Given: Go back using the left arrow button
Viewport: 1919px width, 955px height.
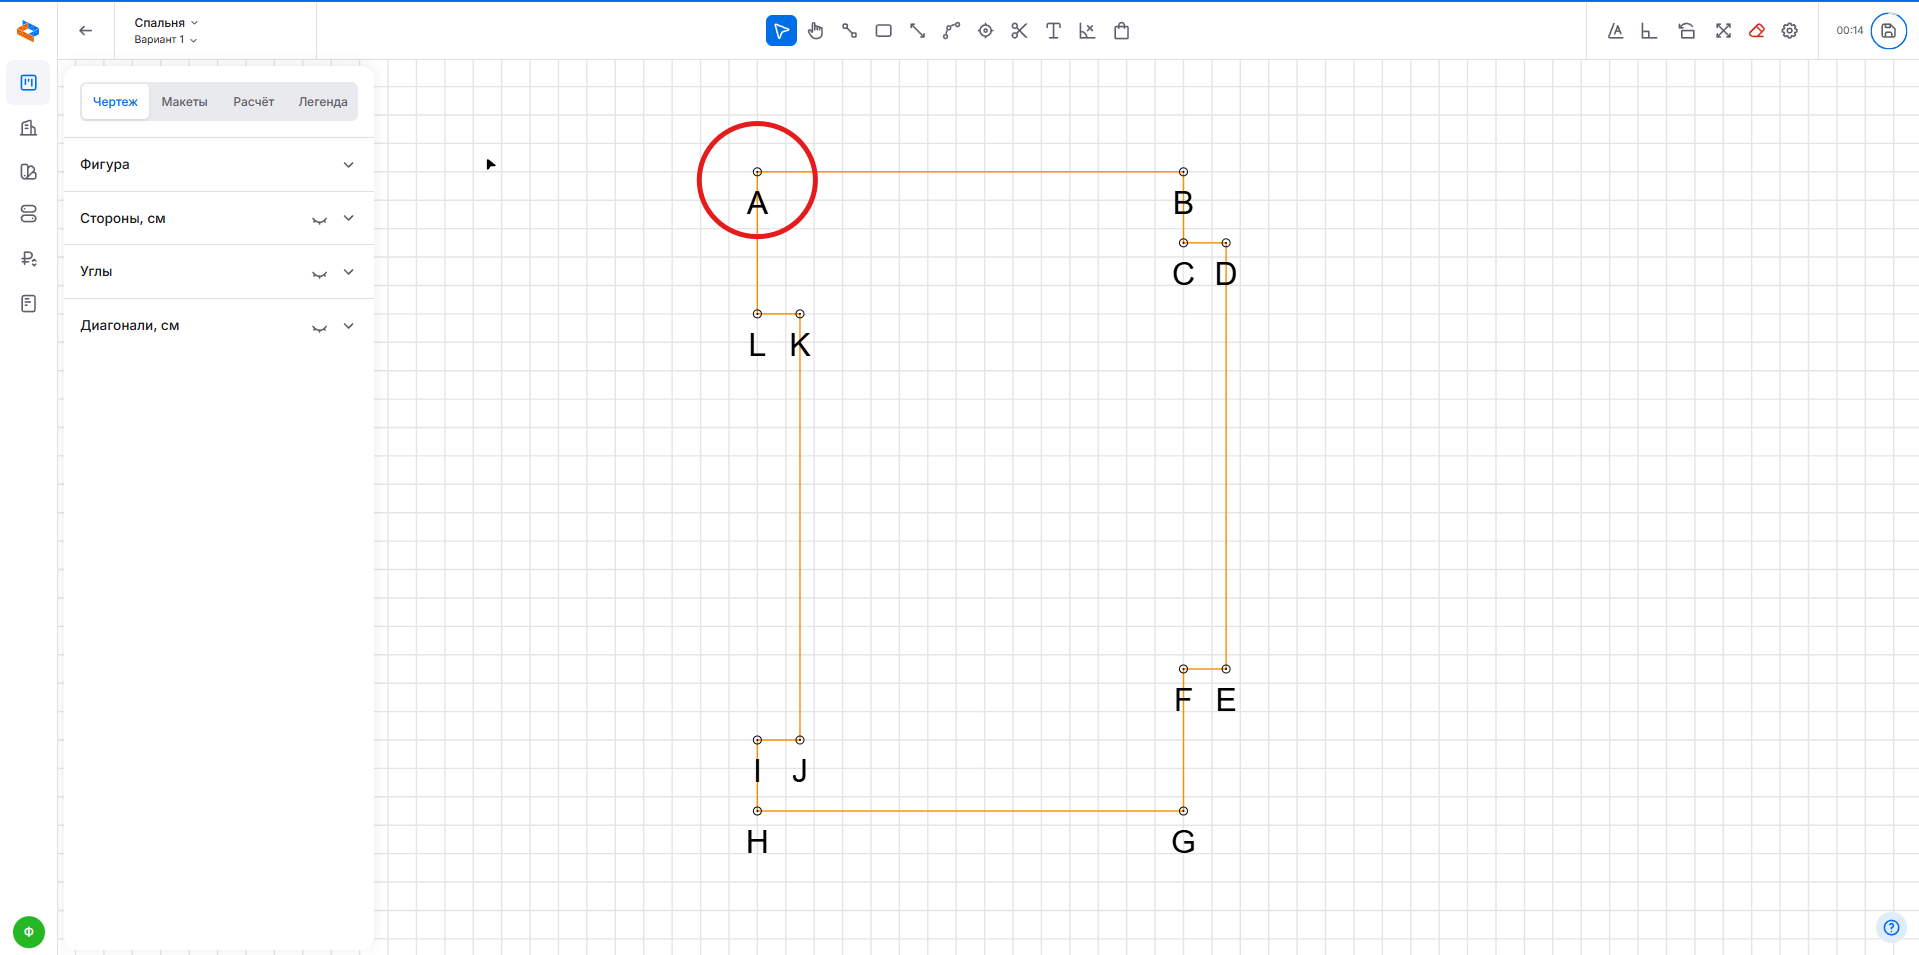Looking at the screenshot, I should [86, 31].
